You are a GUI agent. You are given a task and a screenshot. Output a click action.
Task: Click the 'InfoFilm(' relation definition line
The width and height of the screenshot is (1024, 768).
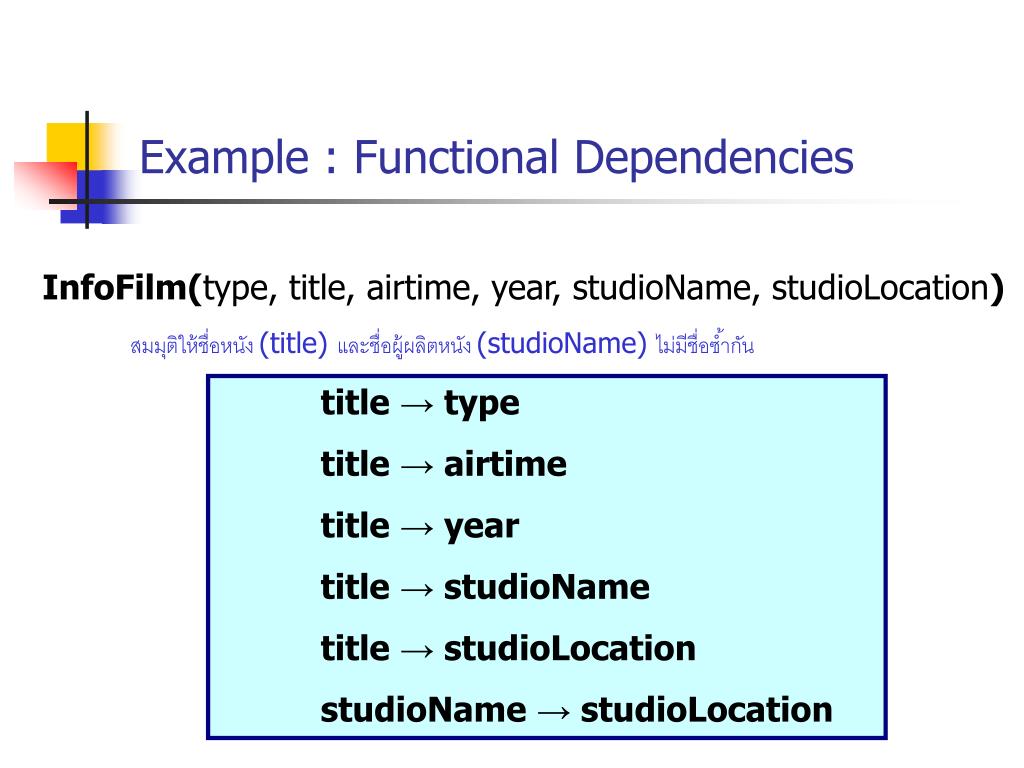tap(523, 288)
